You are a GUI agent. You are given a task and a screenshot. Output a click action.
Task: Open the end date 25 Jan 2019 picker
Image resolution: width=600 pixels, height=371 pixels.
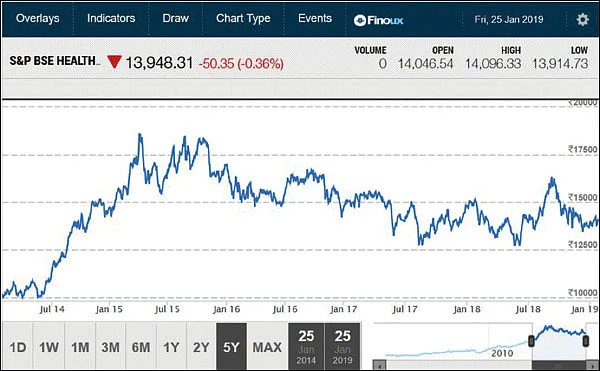(x=342, y=347)
